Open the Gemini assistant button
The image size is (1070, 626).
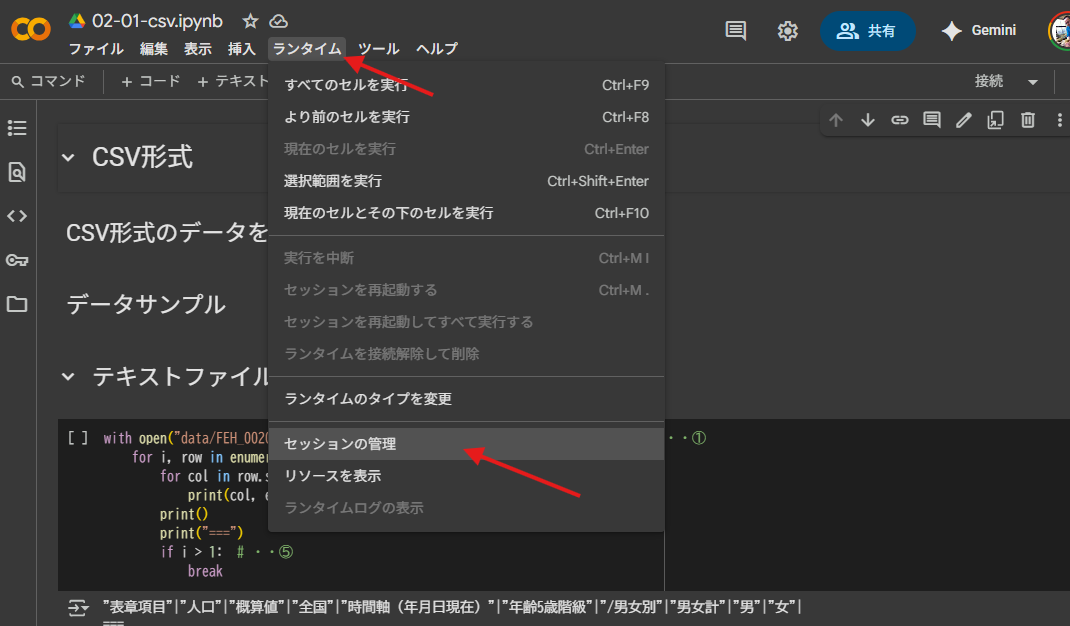pyautogui.click(x=978, y=31)
